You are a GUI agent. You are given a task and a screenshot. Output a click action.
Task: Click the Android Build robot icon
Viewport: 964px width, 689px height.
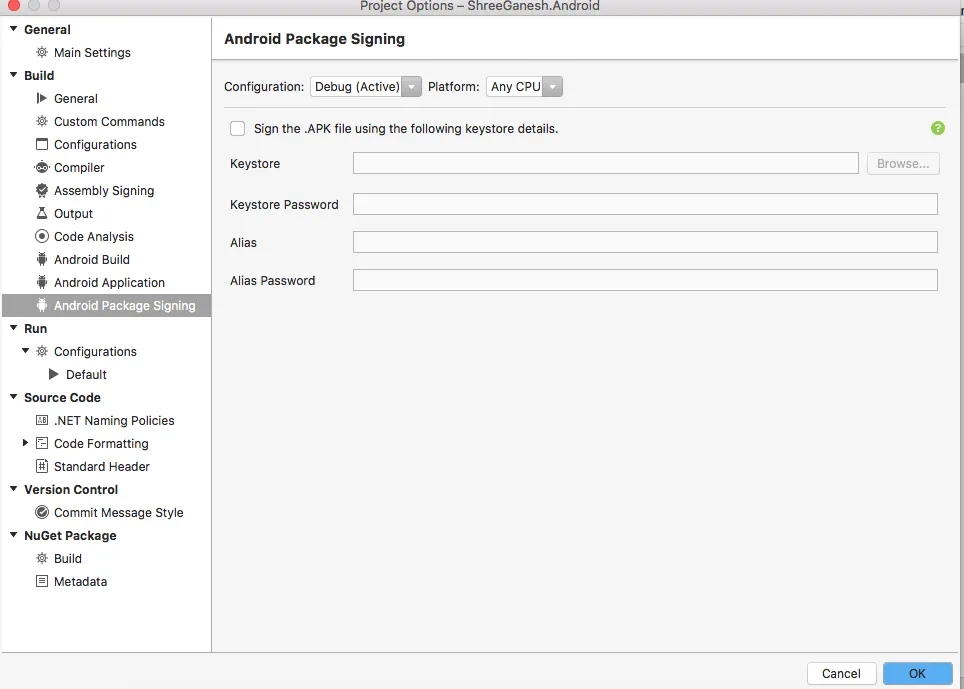coord(41,259)
